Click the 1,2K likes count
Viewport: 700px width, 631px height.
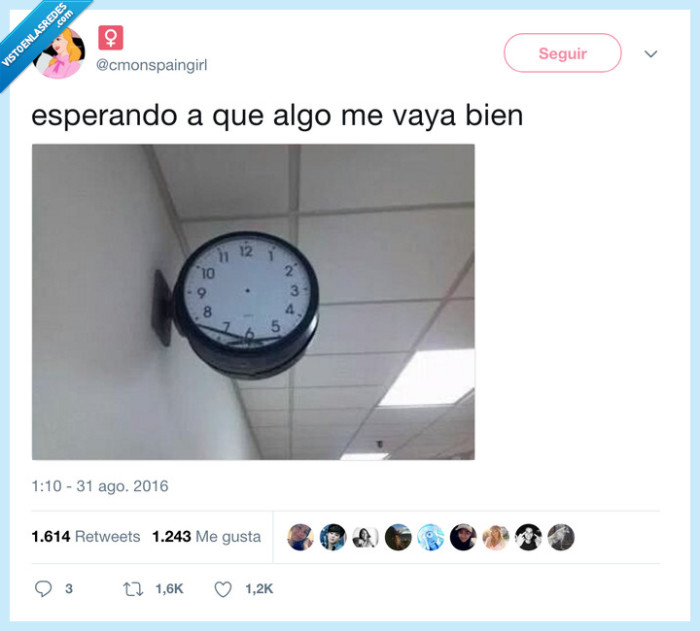[x=259, y=589]
